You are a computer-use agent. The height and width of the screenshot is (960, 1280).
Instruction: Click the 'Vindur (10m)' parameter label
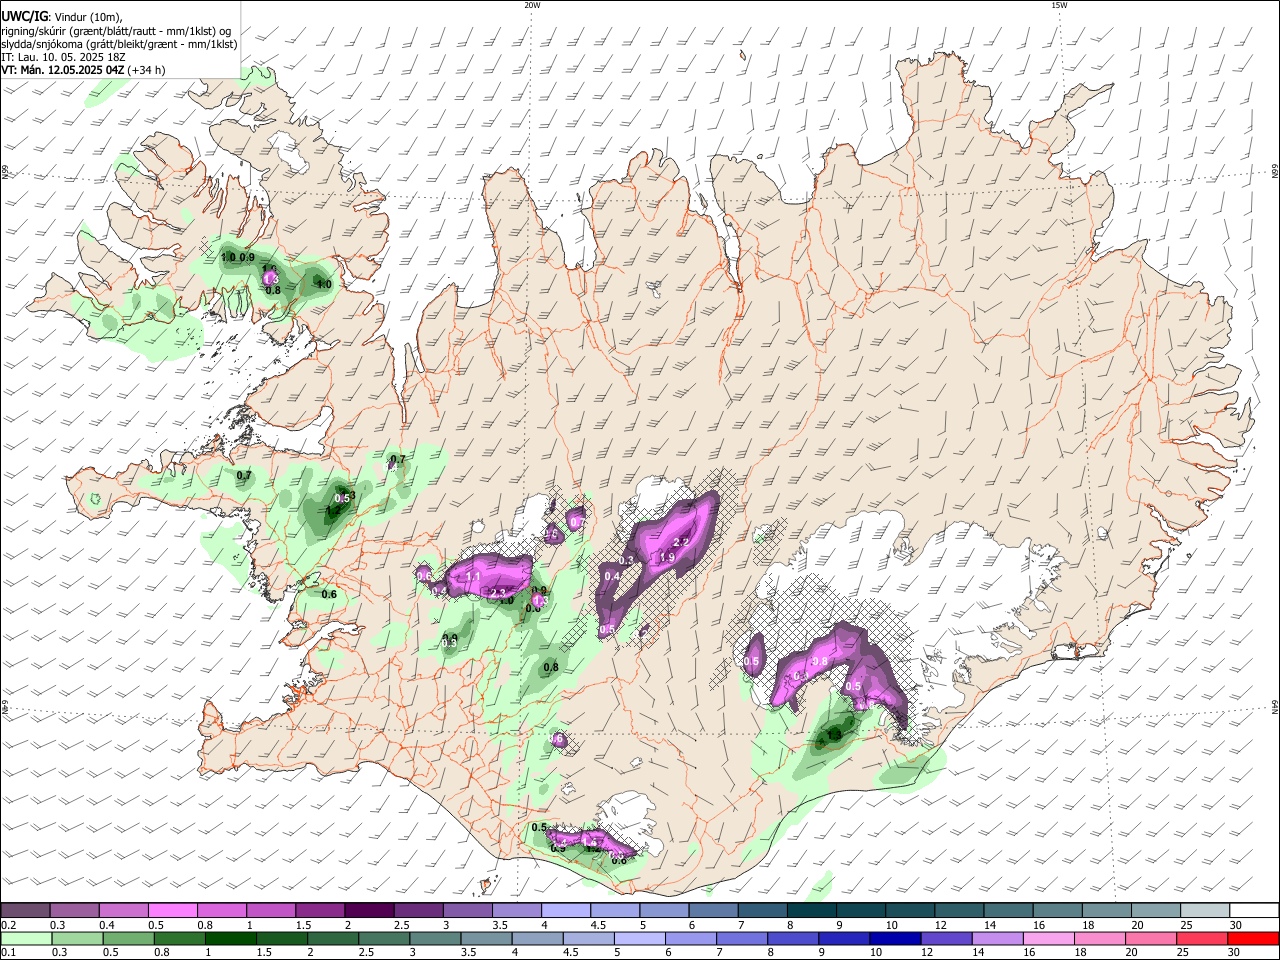click(87, 16)
